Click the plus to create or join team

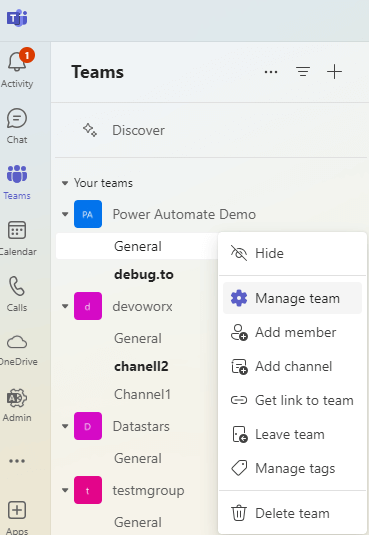click(335, 72)
